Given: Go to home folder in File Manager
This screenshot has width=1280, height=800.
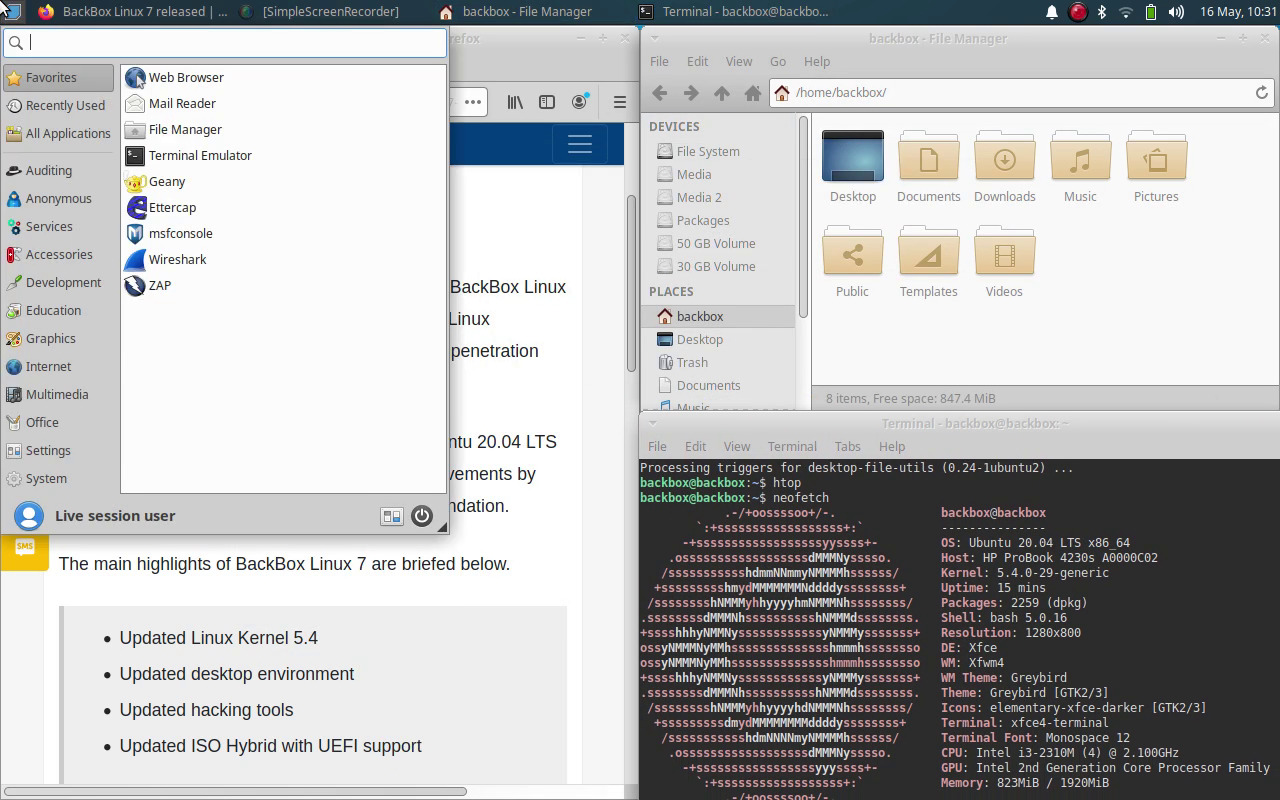Looking at the screenshot, I should pos(753,92).
